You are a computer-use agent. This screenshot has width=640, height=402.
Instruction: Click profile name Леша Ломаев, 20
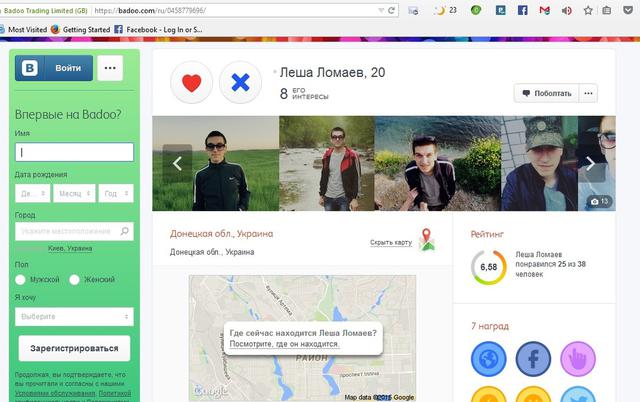332,72
